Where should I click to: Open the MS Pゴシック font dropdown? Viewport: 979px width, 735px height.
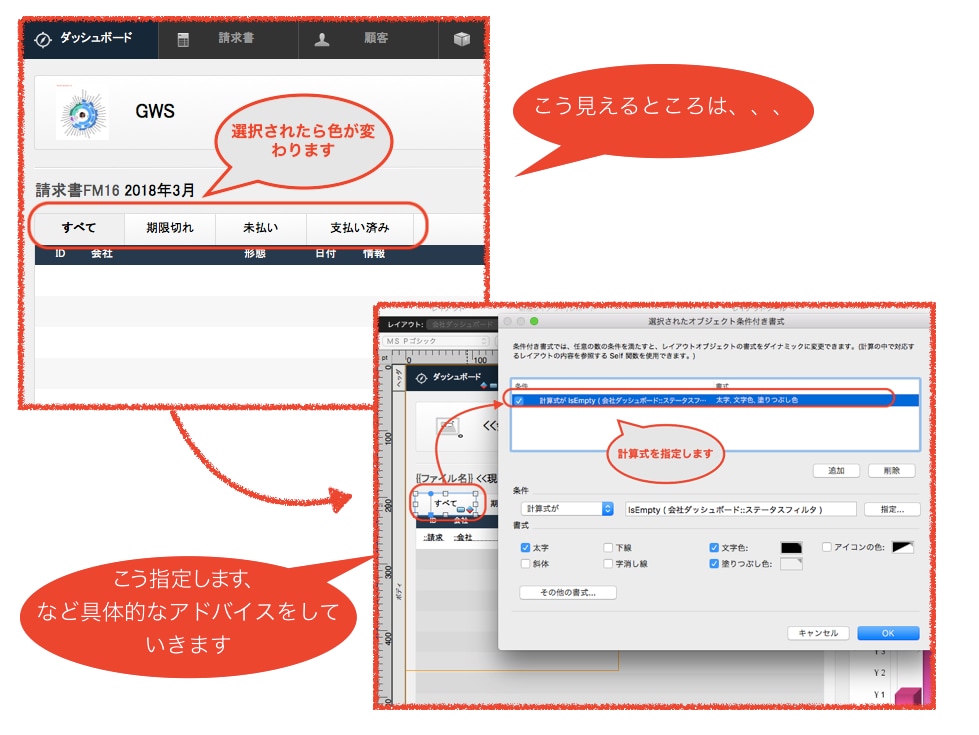click(x=435, y=341)
